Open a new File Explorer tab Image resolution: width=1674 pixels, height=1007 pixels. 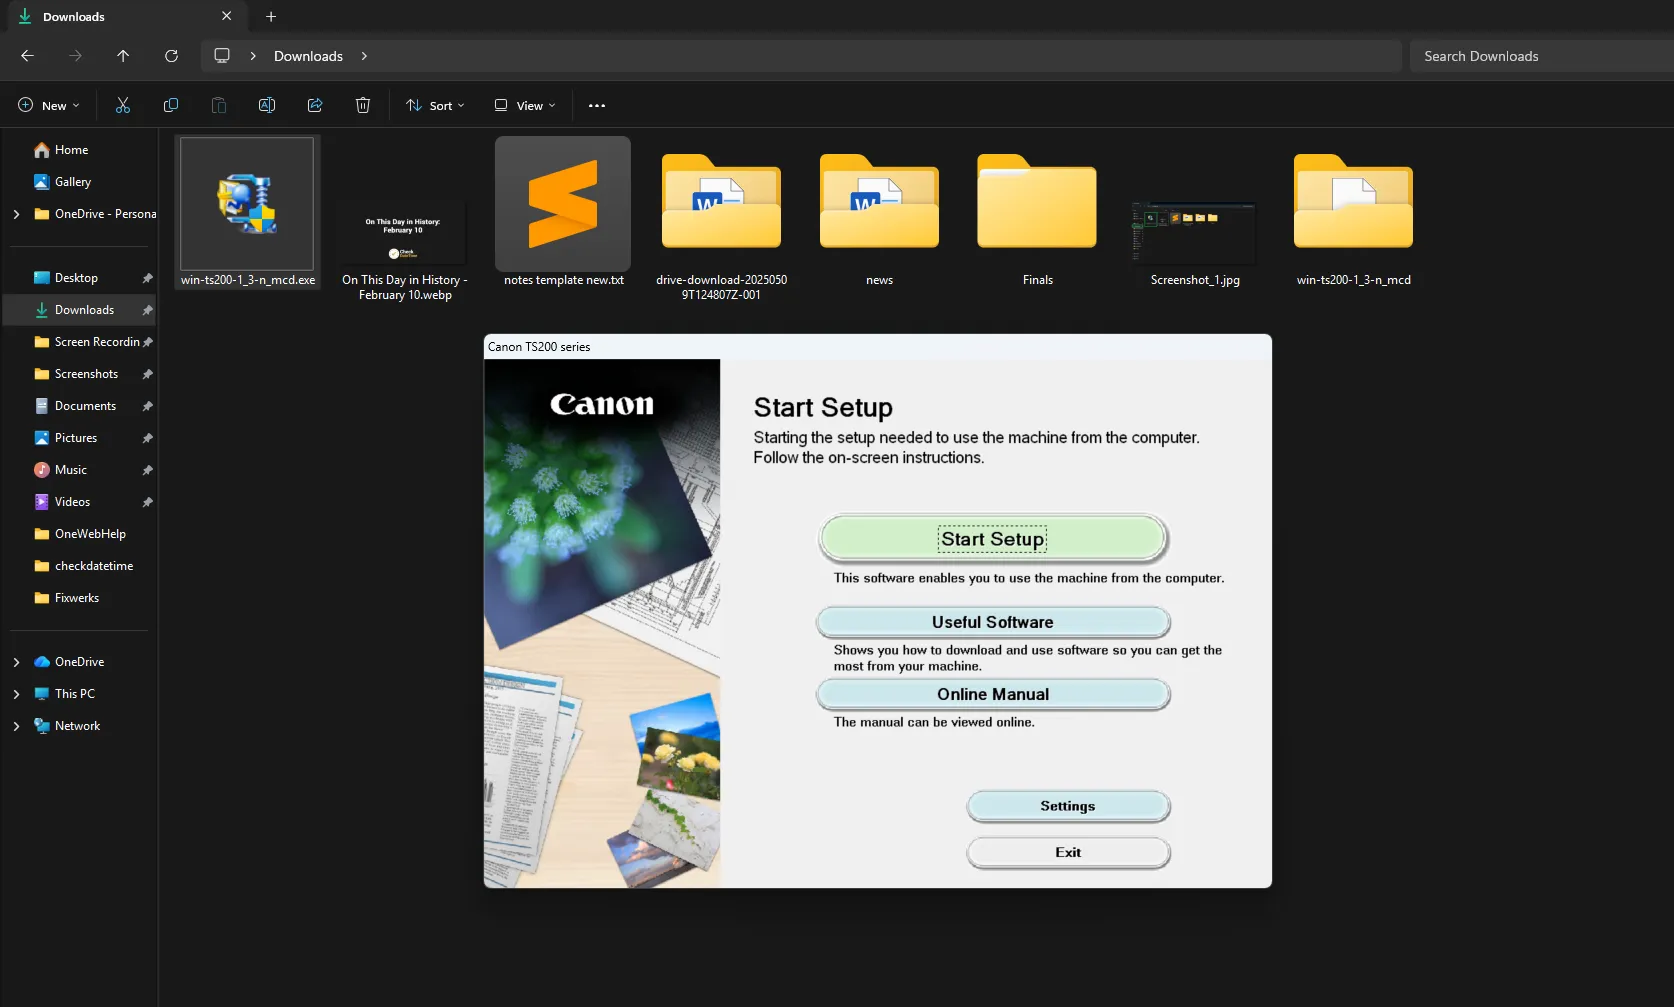[x=270, y=16]
